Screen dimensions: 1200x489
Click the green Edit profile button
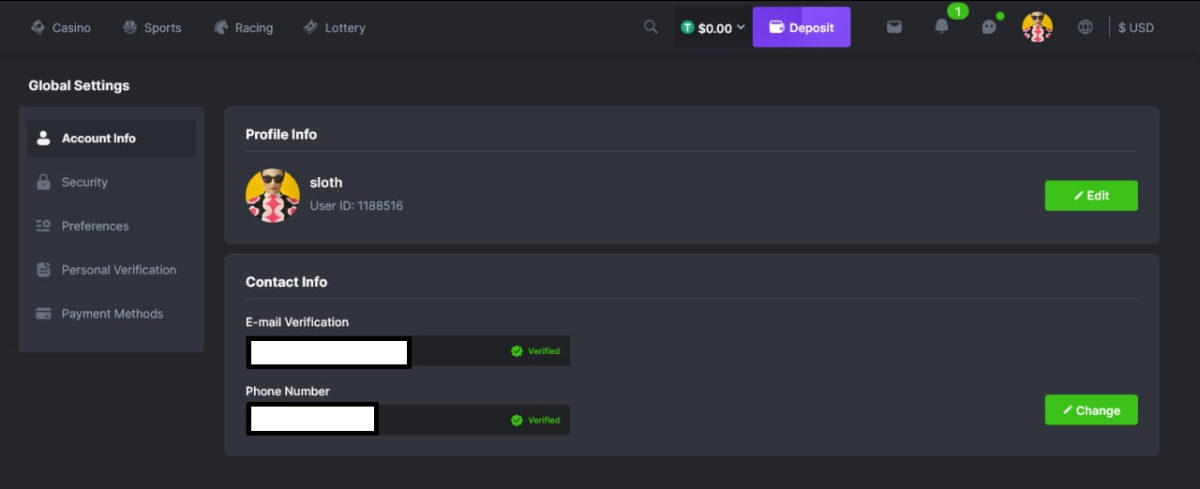pos(1091,196)
